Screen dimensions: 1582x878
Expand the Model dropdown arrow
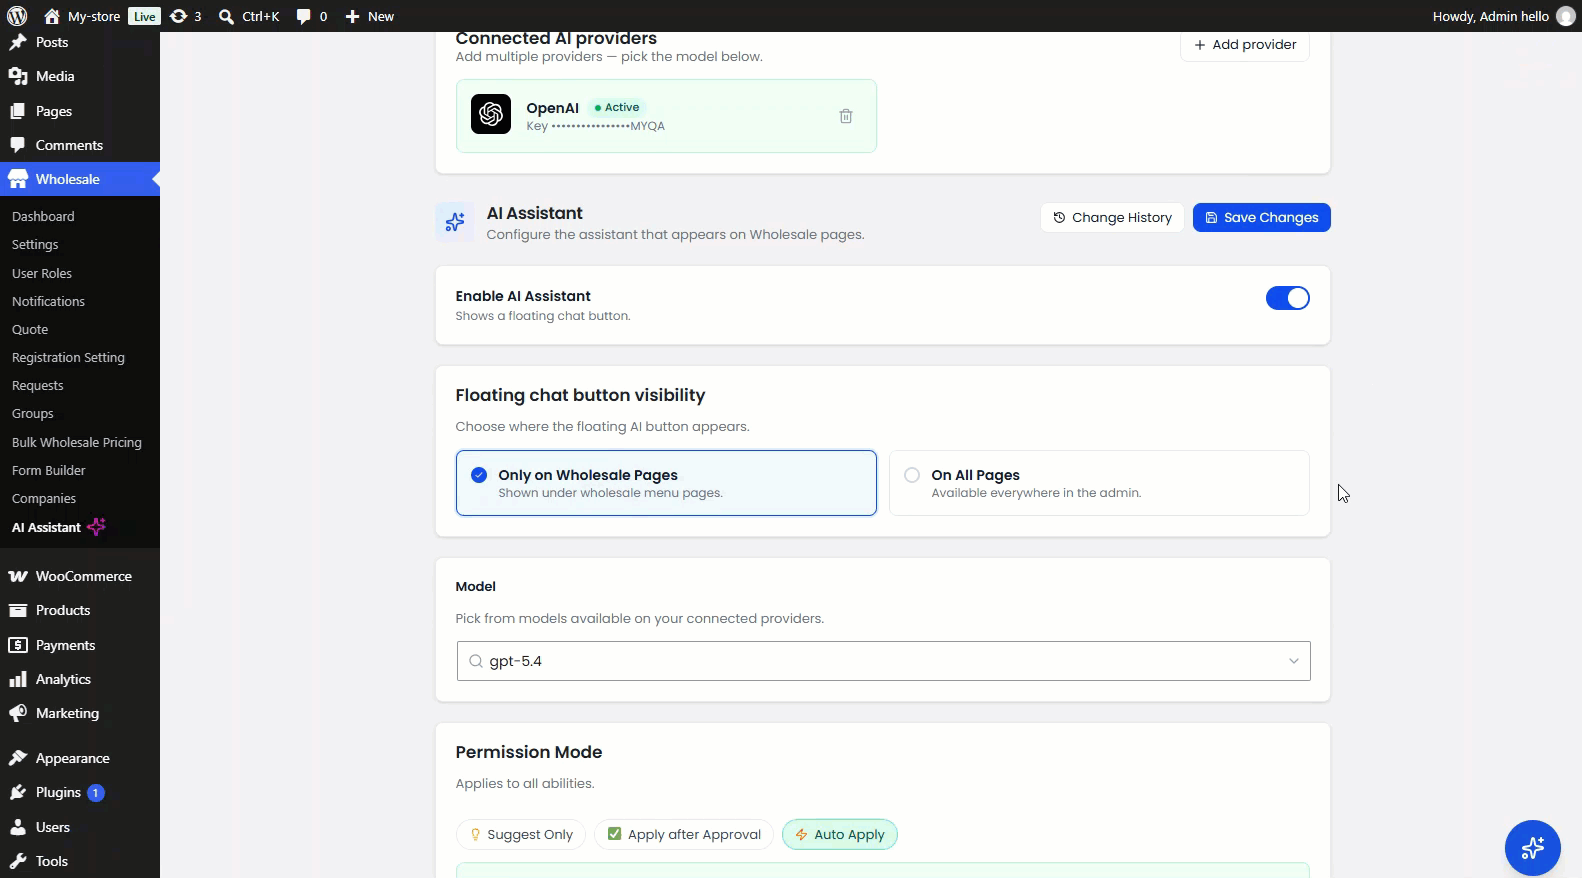(x=1293, y=661)
